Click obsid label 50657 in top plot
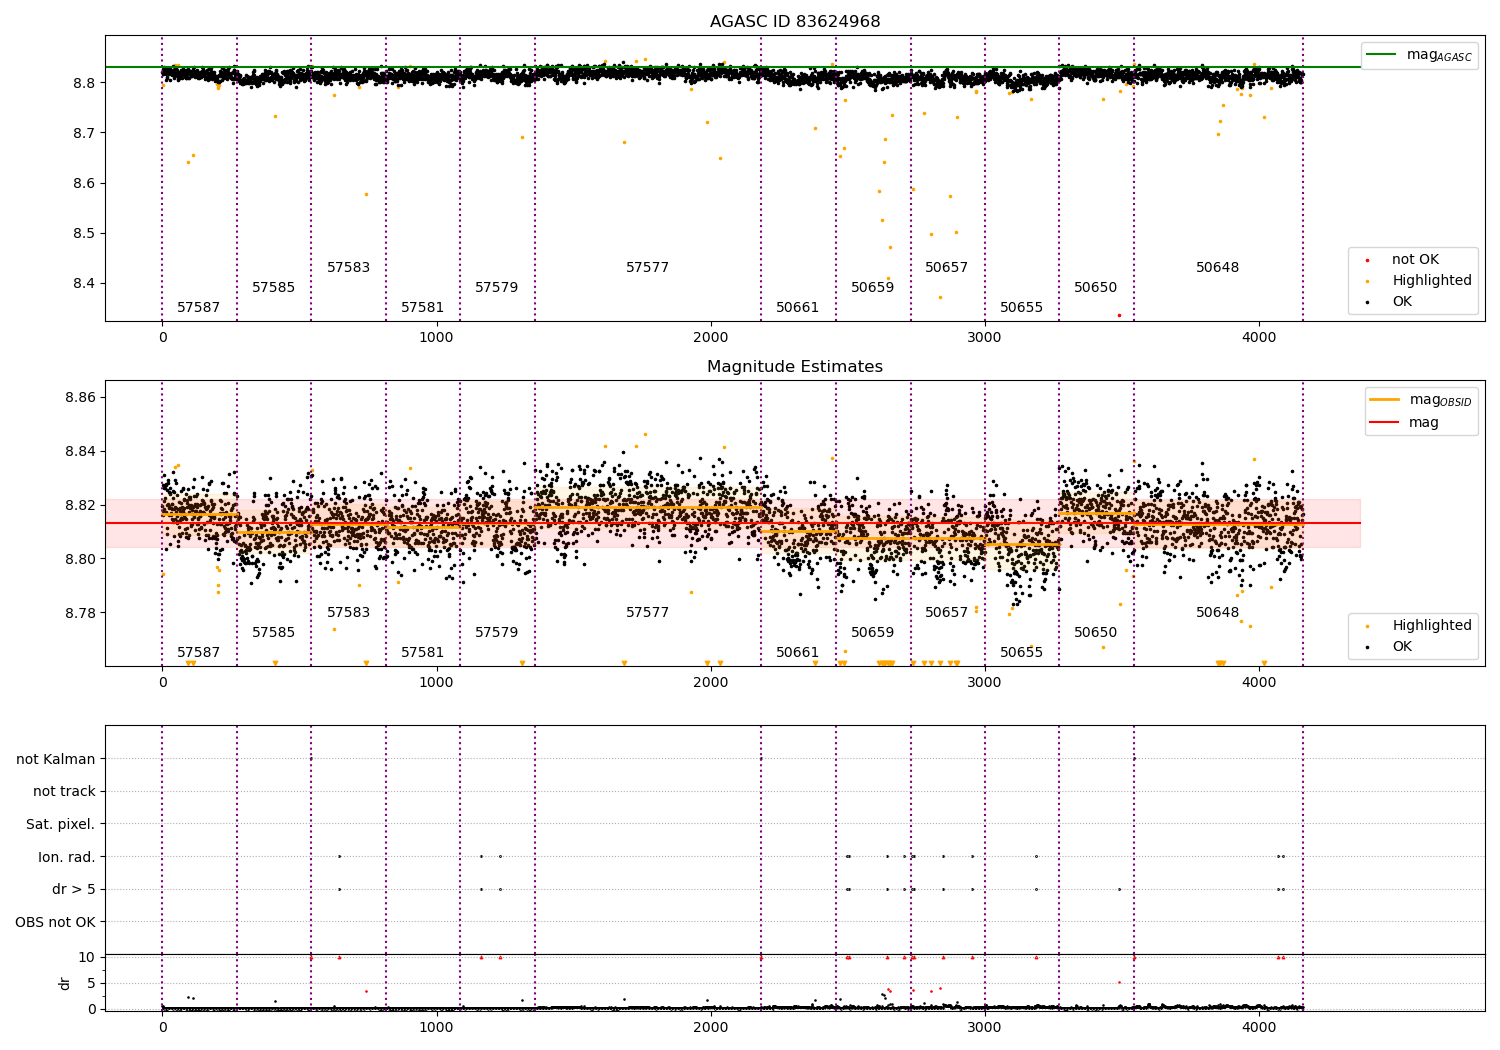Image resolution: width=1500 pixels, height=1050 pixels. 946,268
